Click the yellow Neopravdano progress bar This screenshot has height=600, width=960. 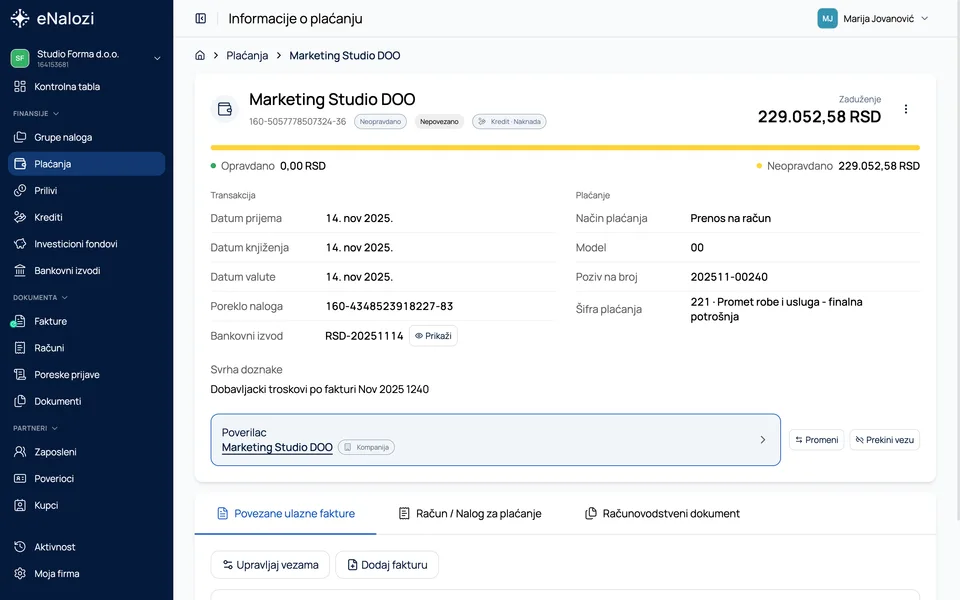coord(564,148)
